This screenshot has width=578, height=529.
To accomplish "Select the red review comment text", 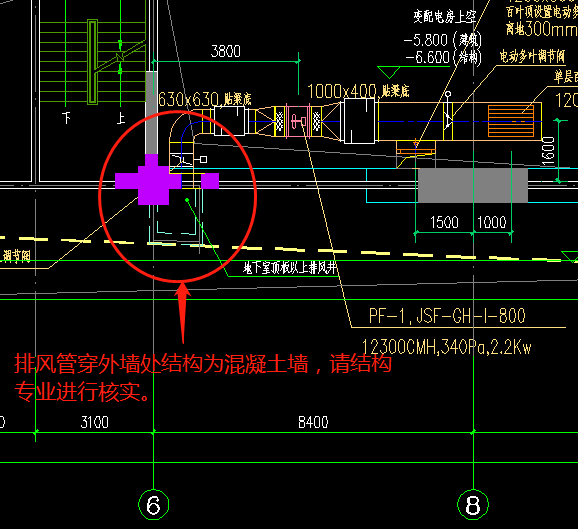I will click(x=203, y=377).
